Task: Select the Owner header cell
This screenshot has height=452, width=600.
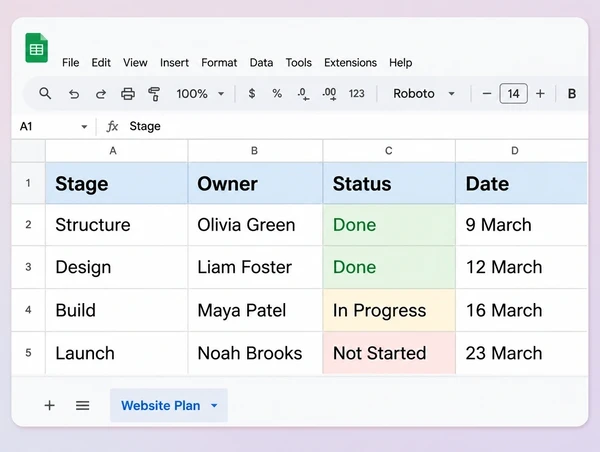Action: [255, 183]
